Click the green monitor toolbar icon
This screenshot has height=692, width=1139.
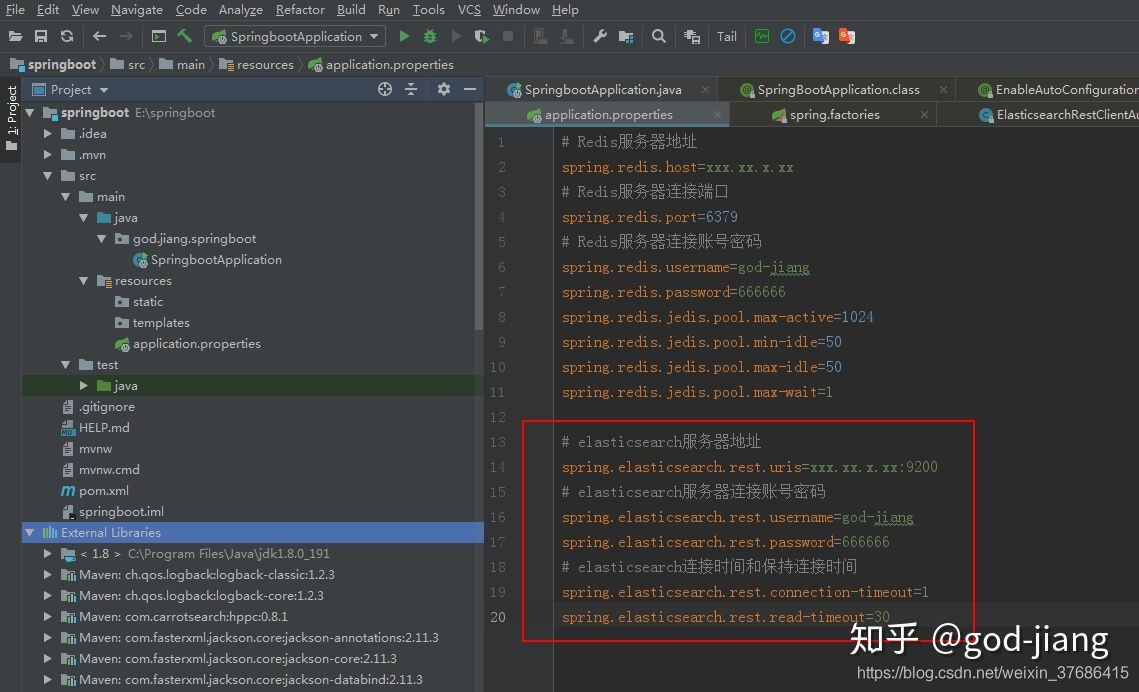[x=761, y=36]
